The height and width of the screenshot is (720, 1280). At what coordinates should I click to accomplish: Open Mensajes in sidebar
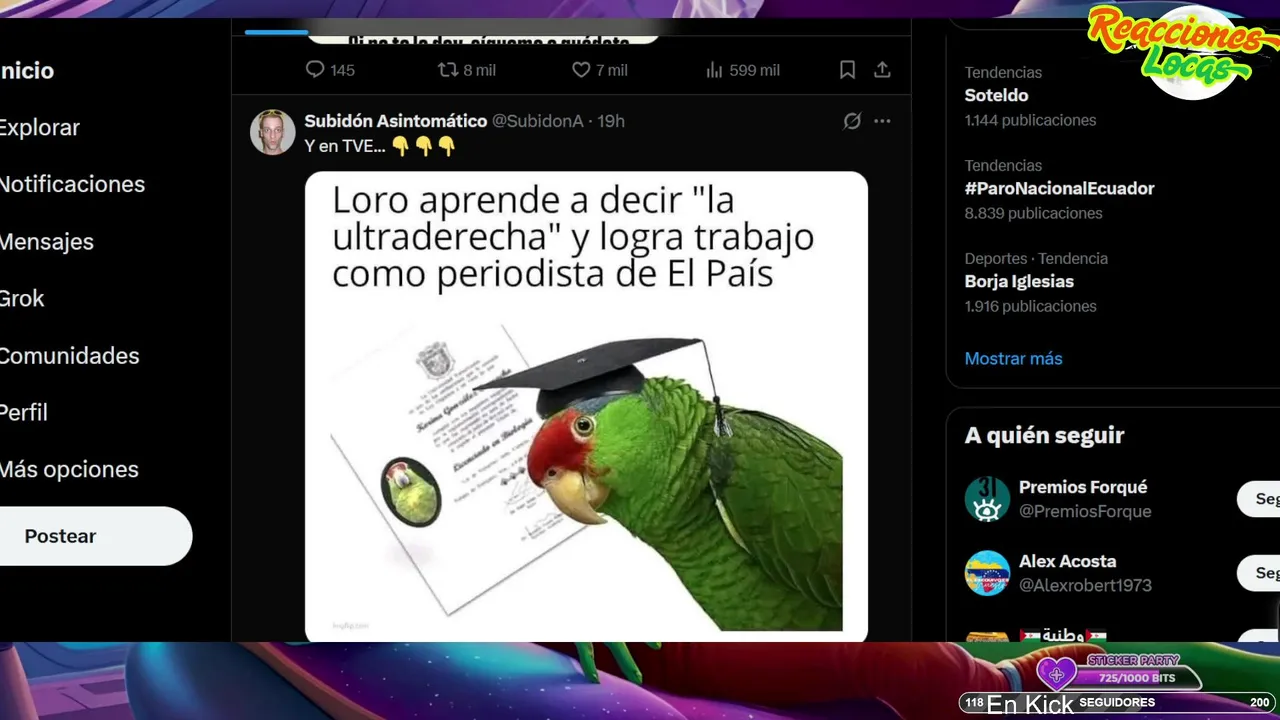[46, 242]
